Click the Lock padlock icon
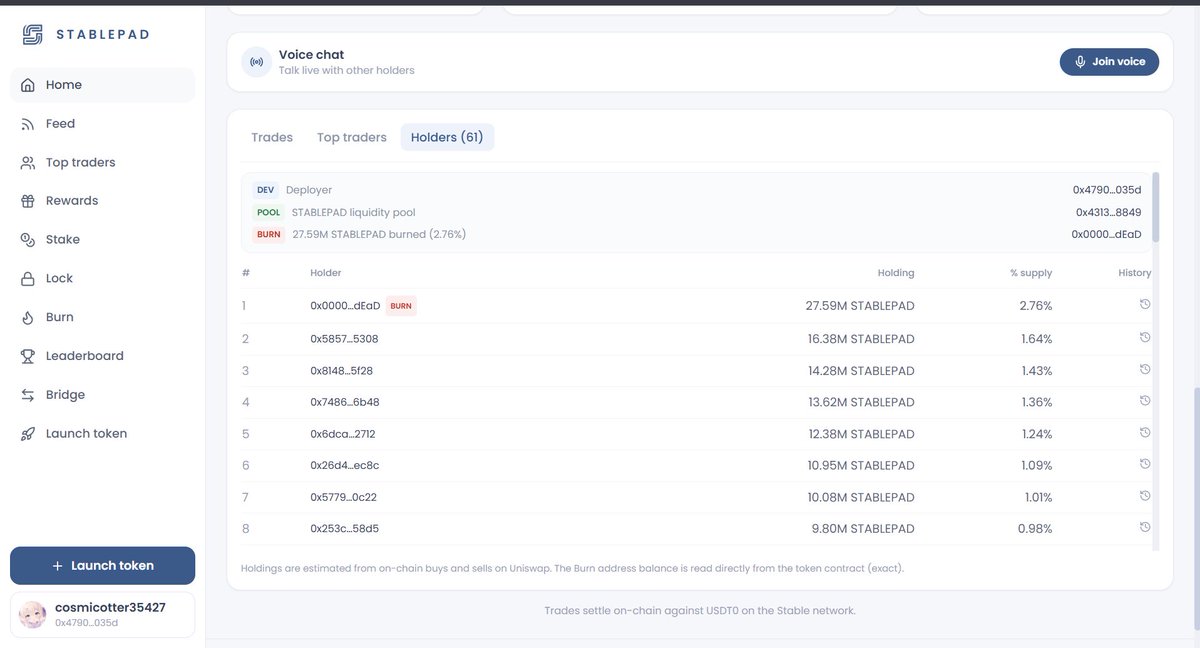 click(x=28, y=278)
